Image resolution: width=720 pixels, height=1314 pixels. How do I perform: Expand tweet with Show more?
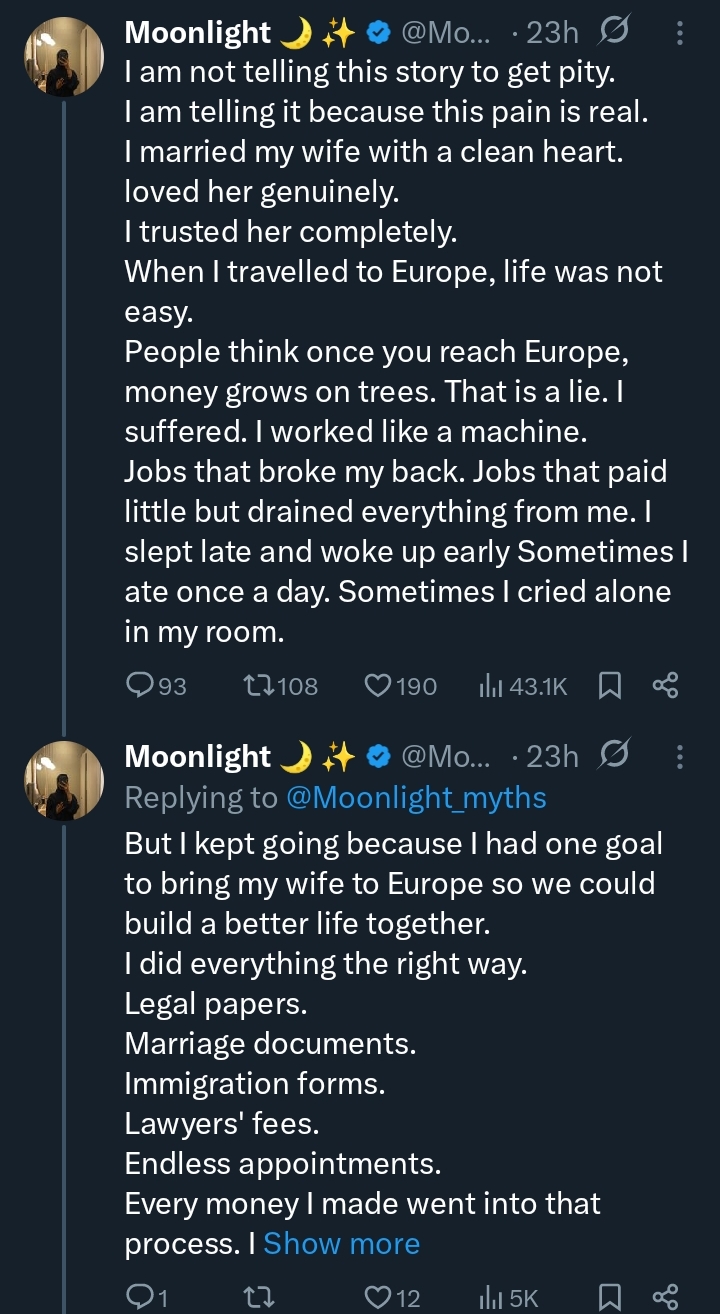tap(341, 1243)
